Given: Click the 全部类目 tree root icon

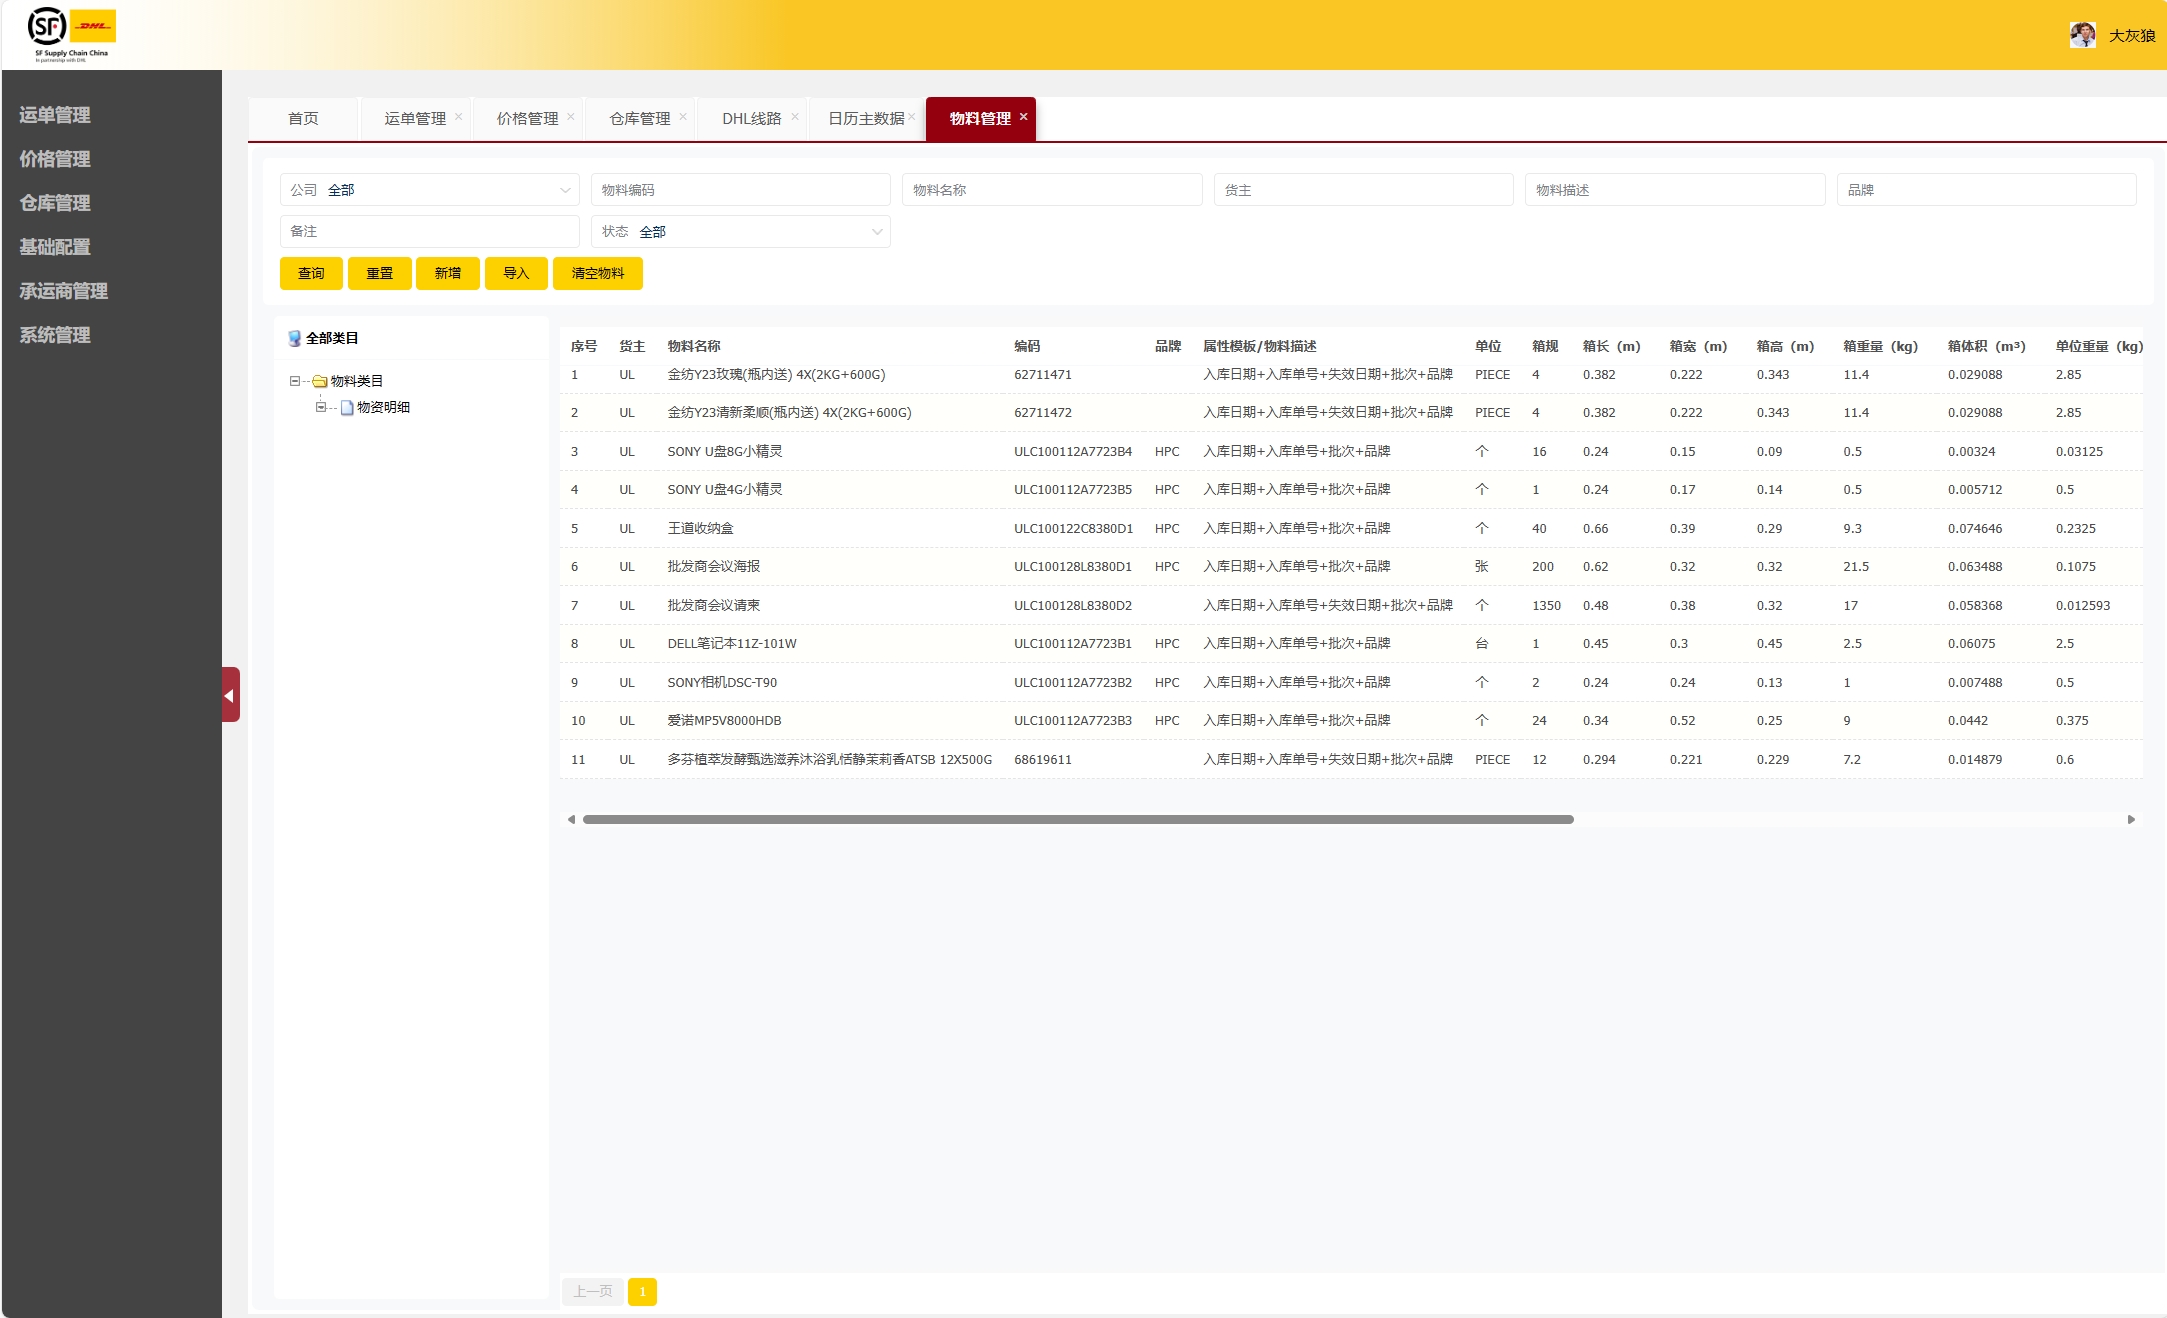Looking at the screenshot, I should tap(294, 338).
